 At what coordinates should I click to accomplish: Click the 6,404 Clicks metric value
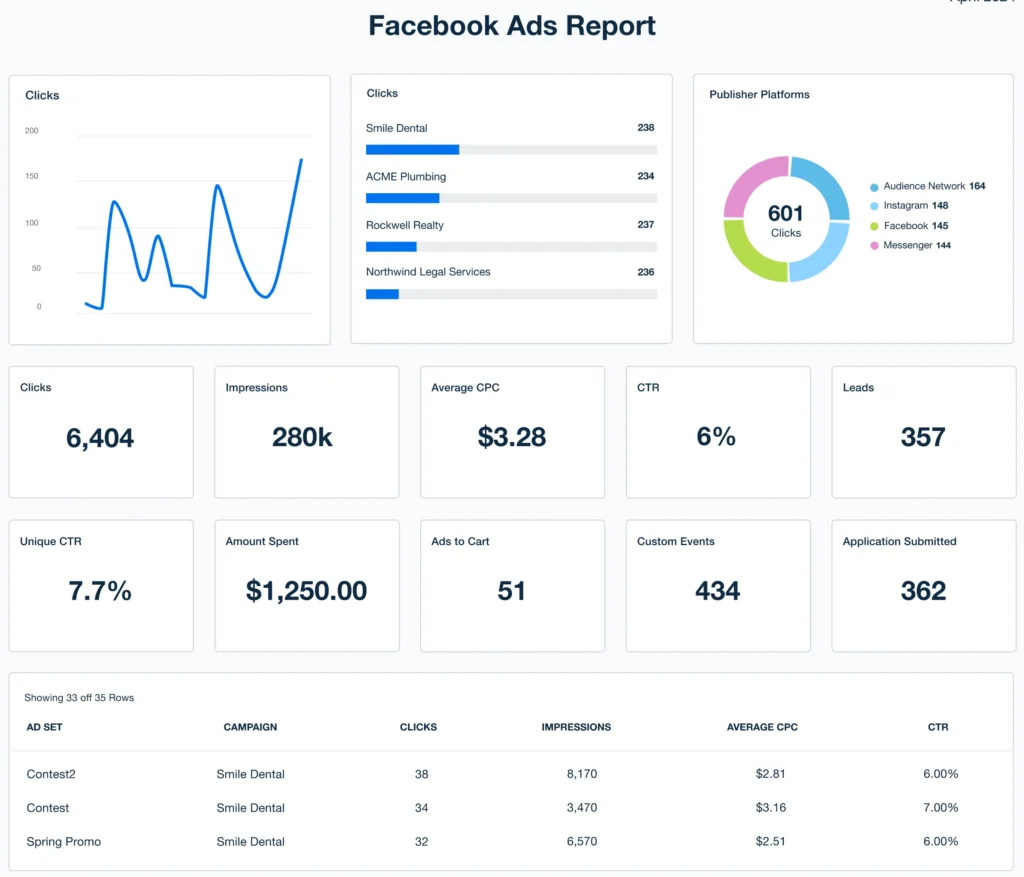pos(100,438)
